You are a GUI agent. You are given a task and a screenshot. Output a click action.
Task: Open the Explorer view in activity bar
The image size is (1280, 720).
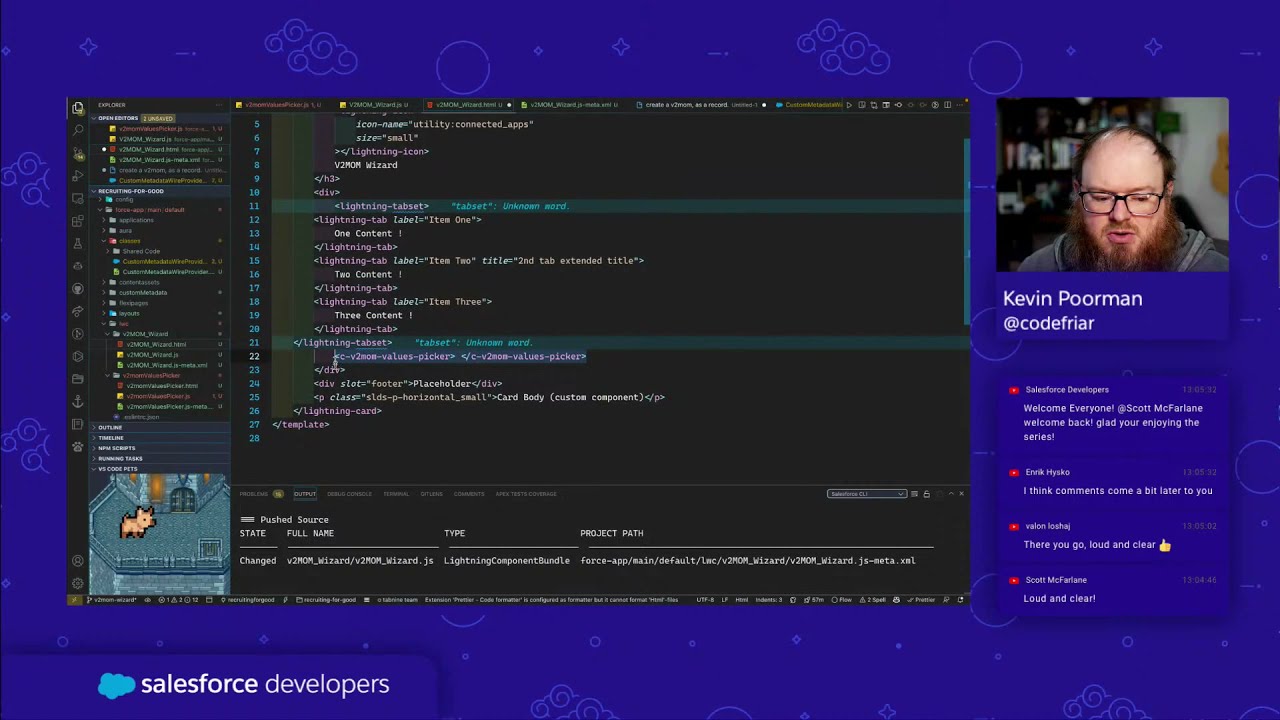pos(78,108)
